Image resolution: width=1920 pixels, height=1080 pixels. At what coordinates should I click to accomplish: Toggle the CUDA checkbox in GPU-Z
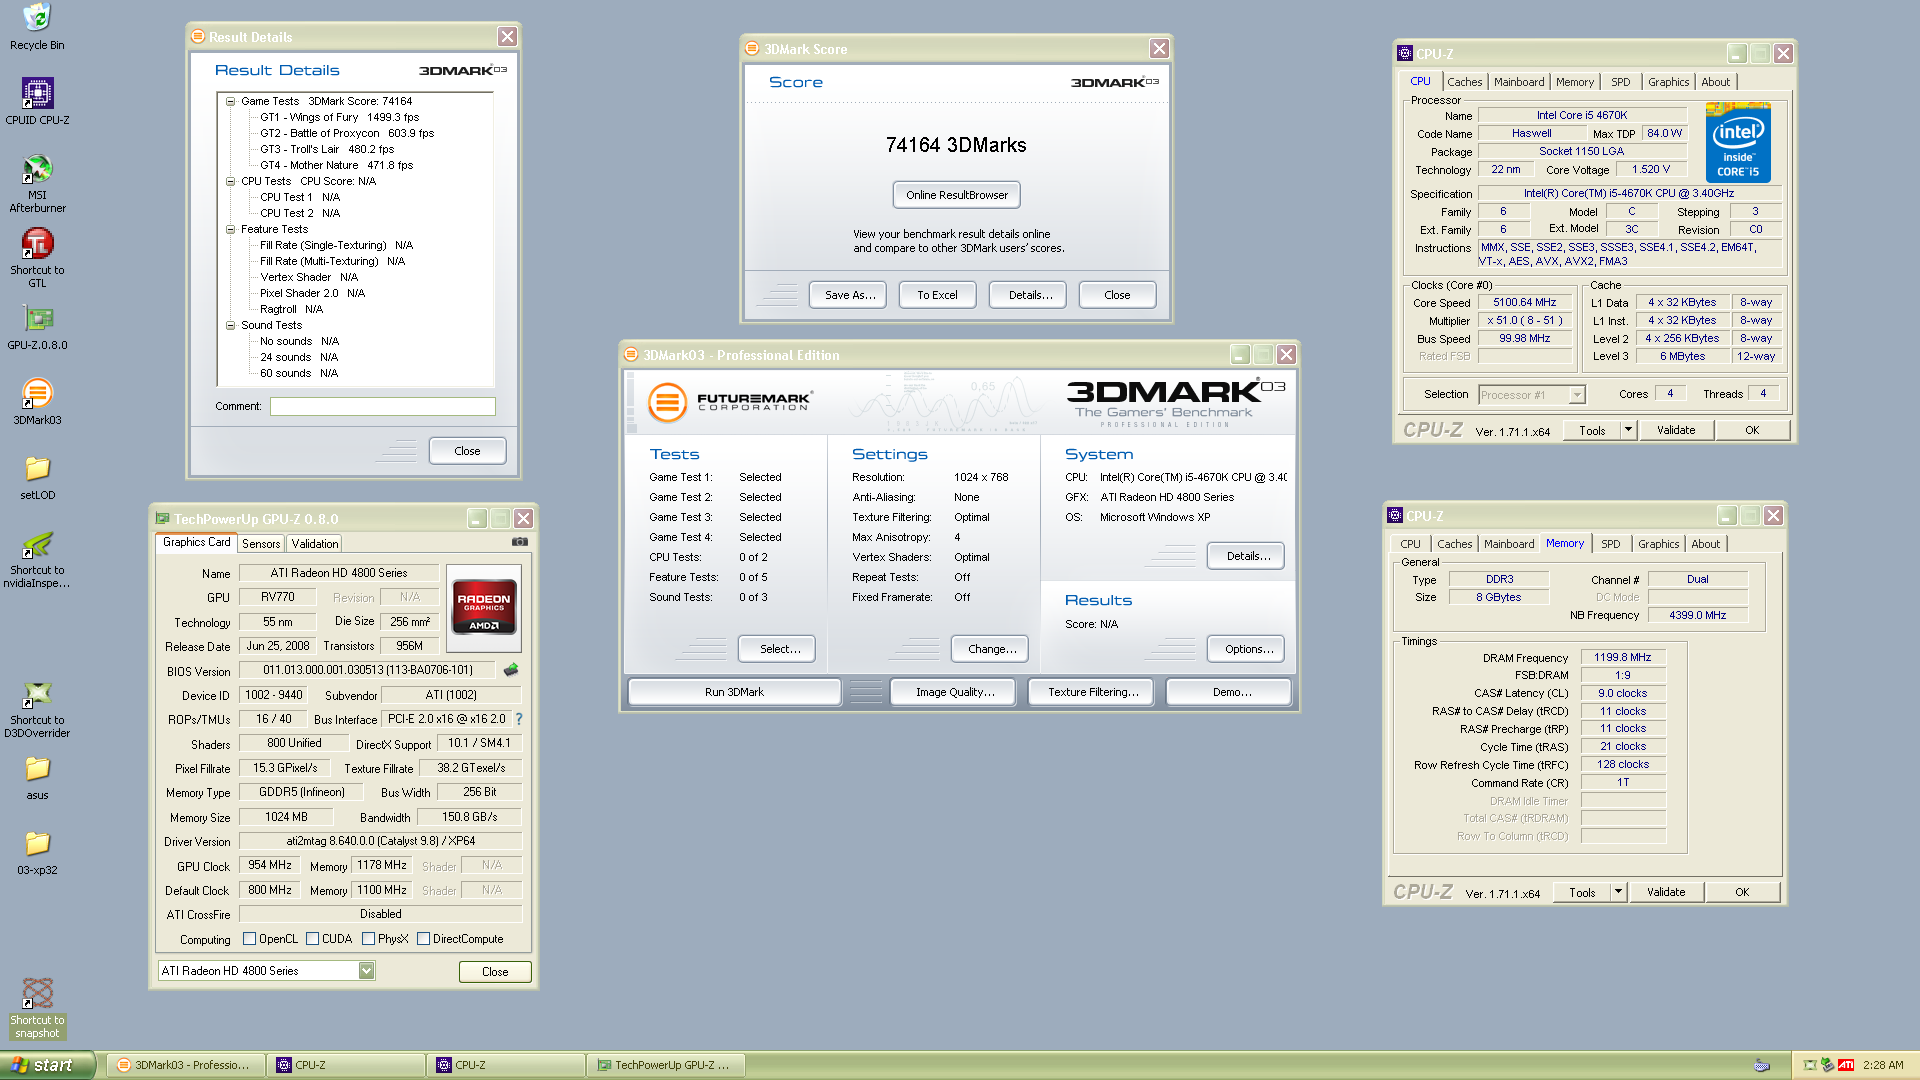point(313,939)
